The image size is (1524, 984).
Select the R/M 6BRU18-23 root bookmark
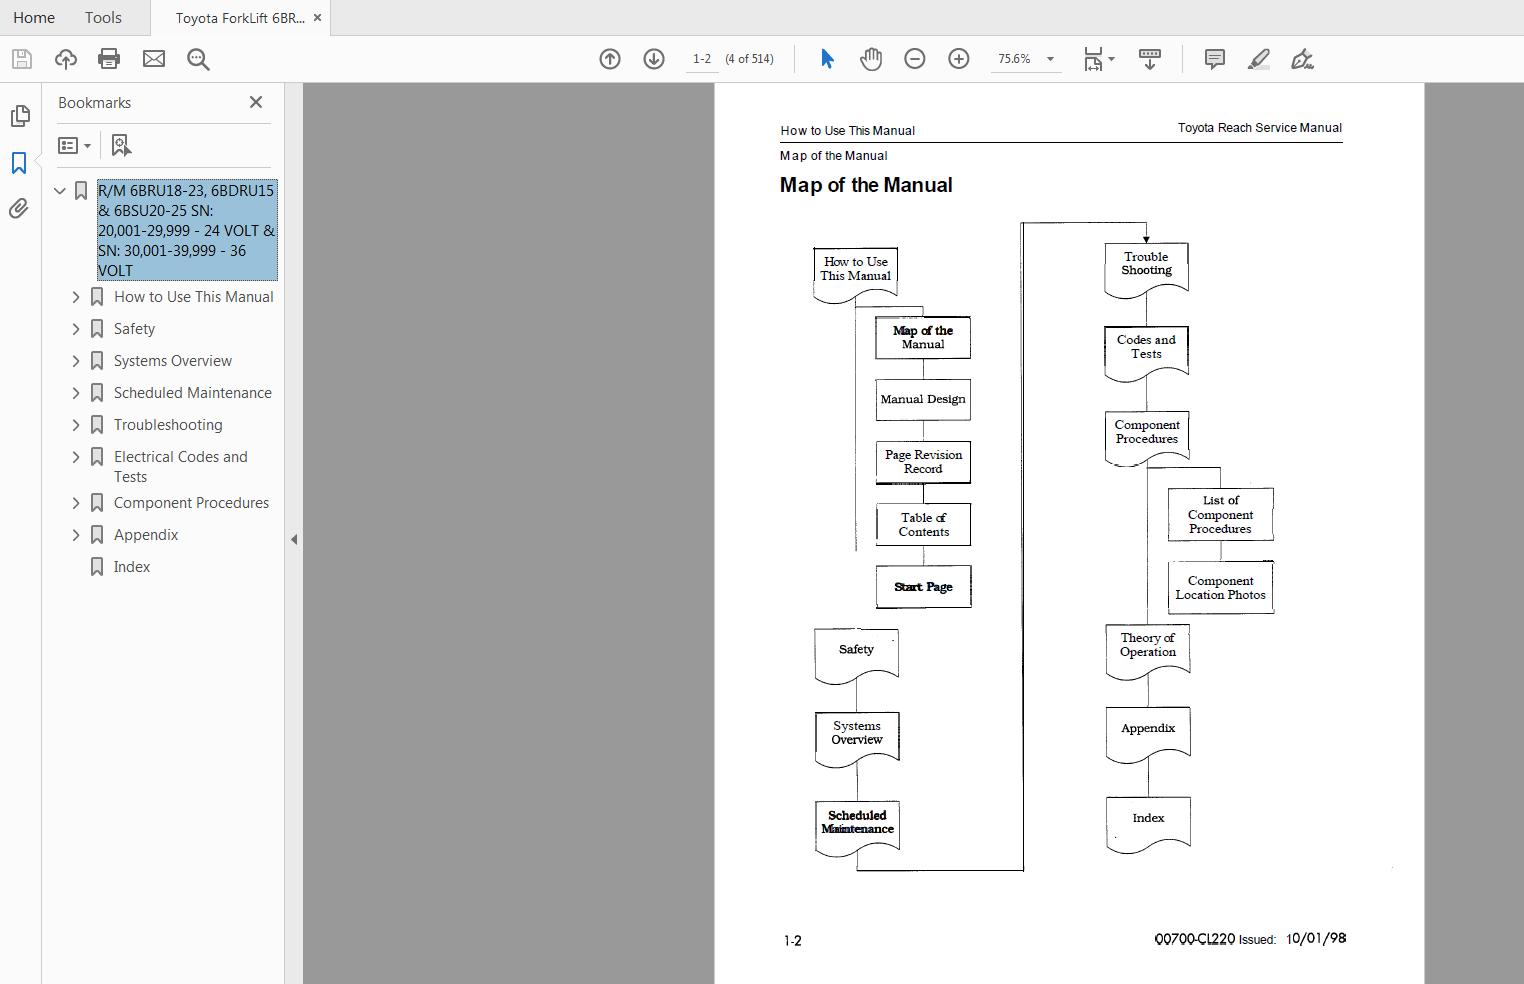coord(187,230)
